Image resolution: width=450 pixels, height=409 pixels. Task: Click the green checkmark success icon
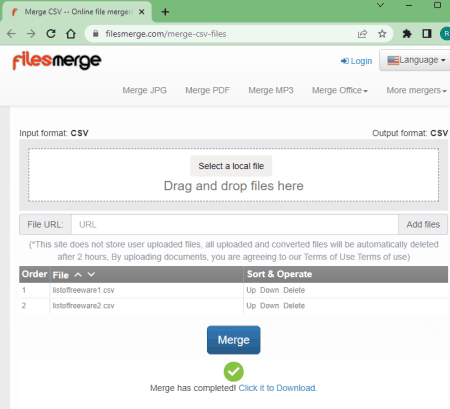tap(233, 372)
